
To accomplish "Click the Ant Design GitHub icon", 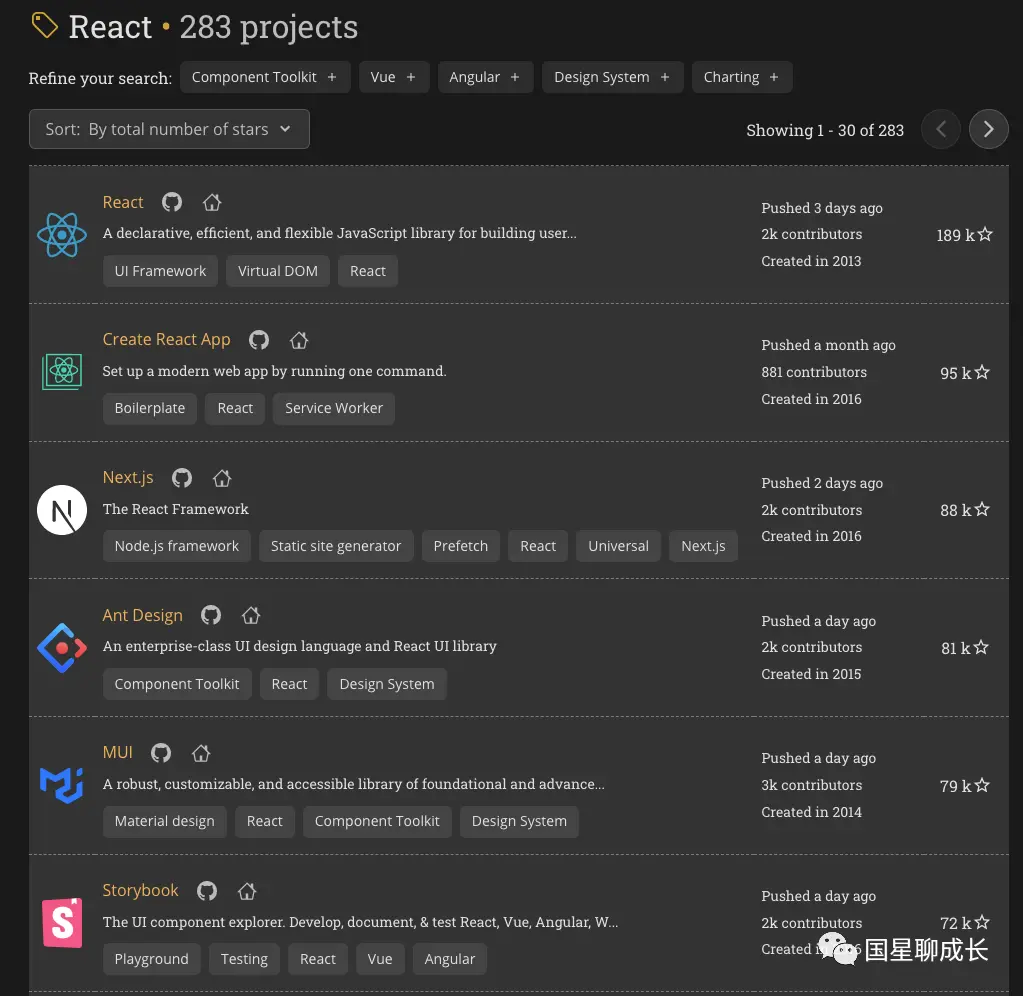I will [x=211, y=615].
